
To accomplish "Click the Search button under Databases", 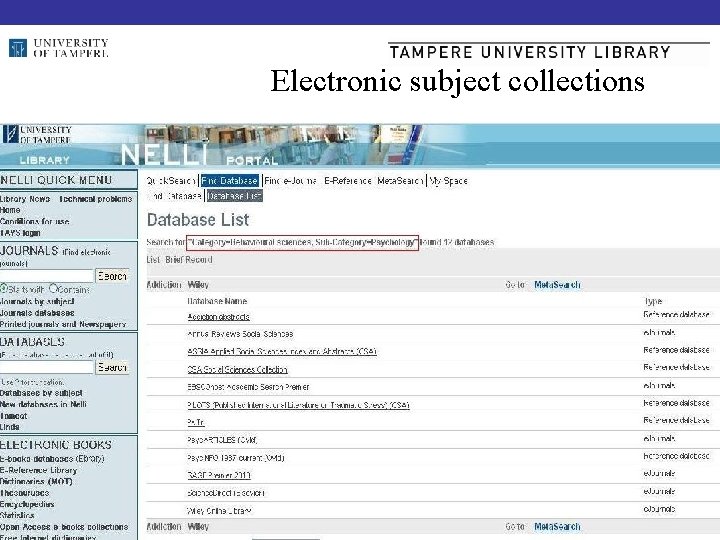I will point(112,367).
